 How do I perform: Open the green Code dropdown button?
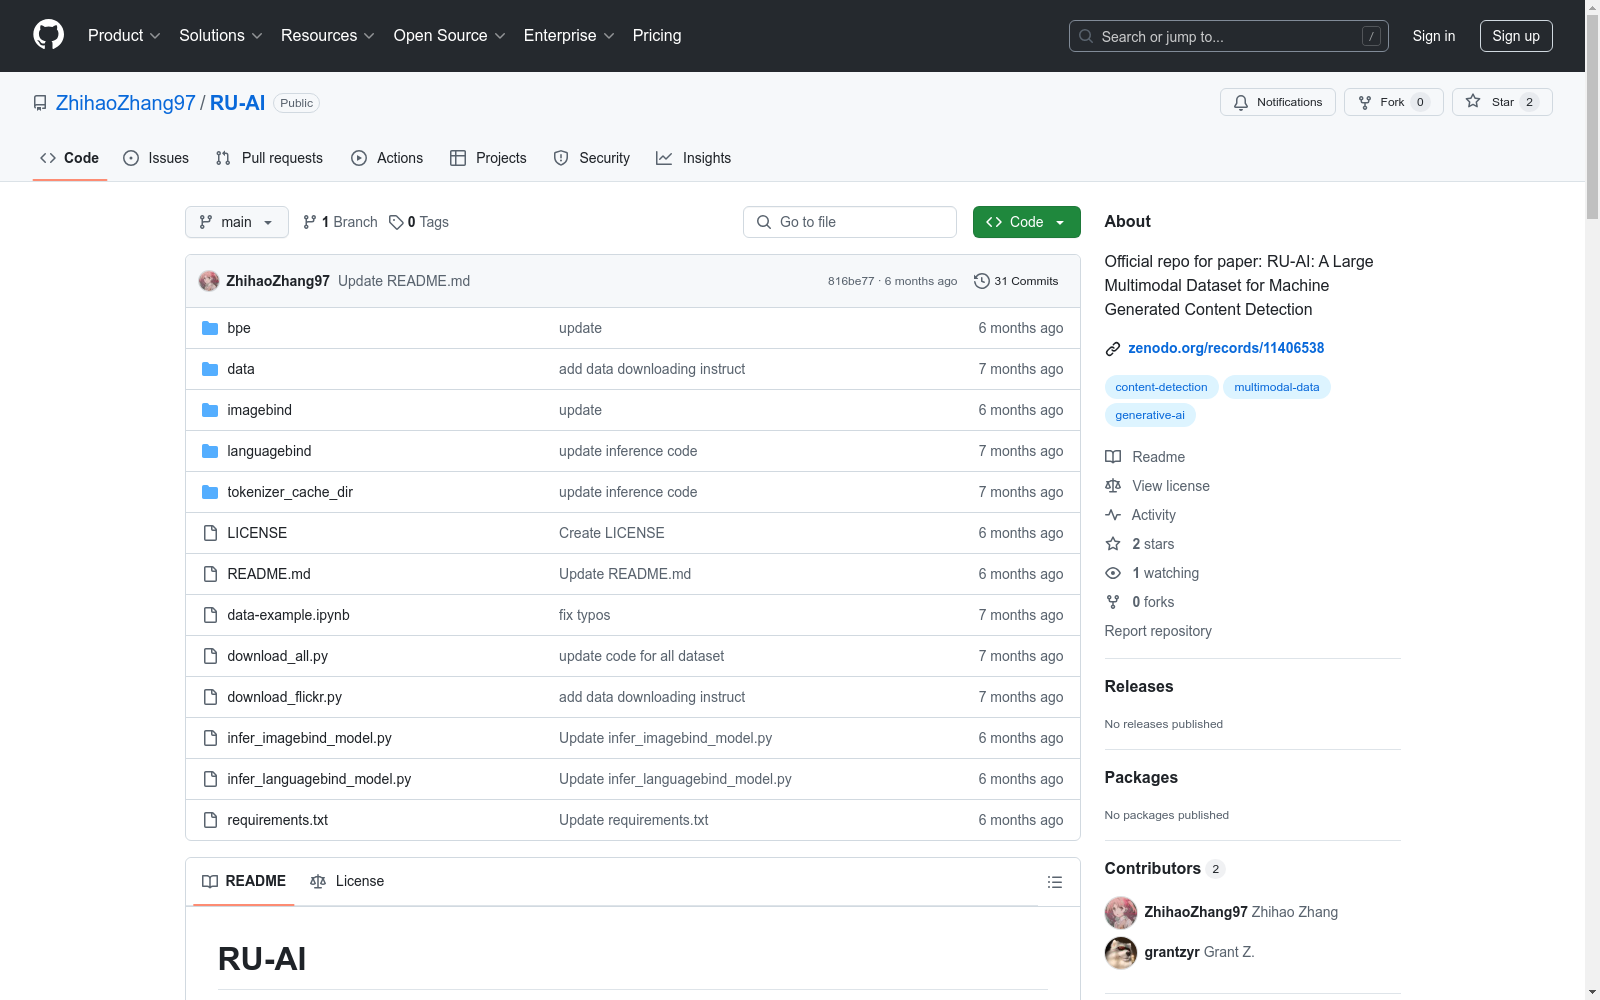[1027, 222]
